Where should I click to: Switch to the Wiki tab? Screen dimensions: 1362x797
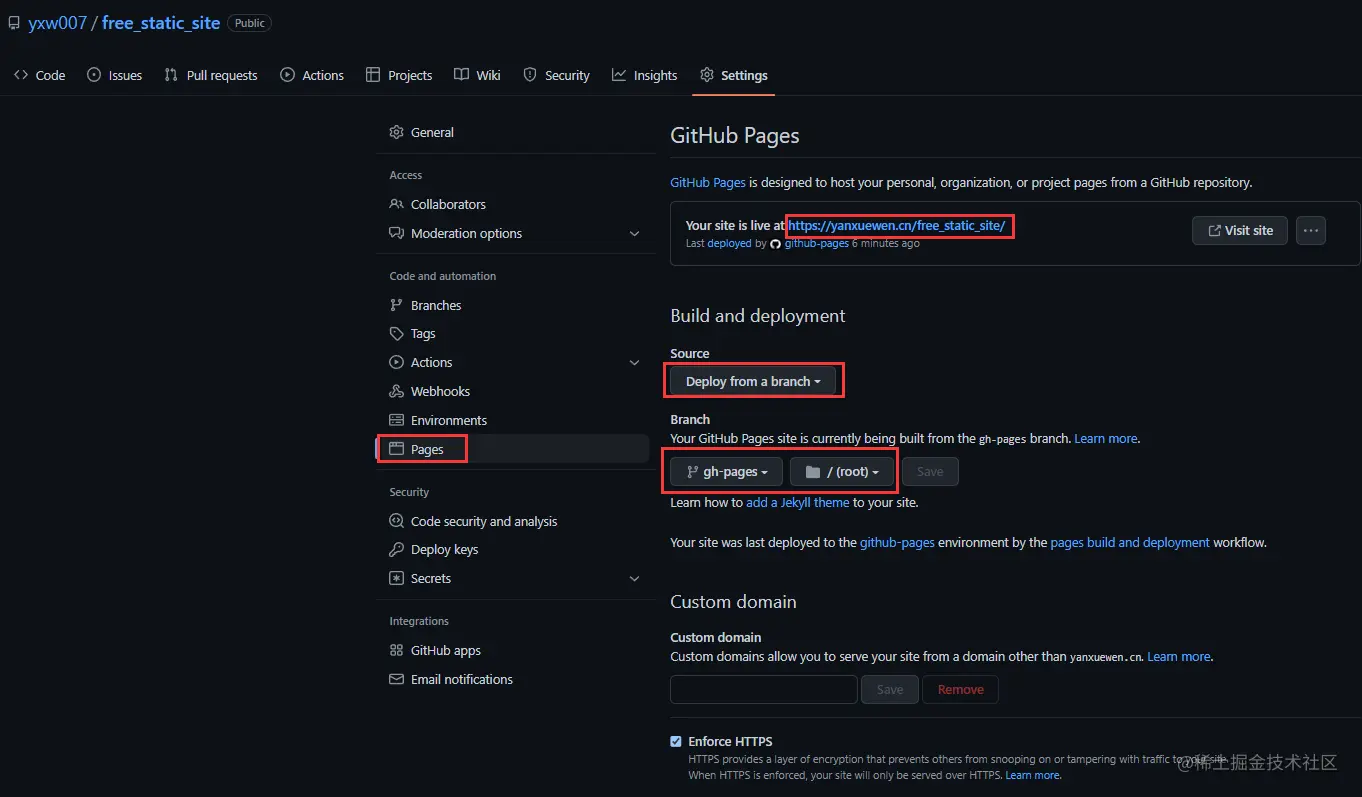click(477, 75)
